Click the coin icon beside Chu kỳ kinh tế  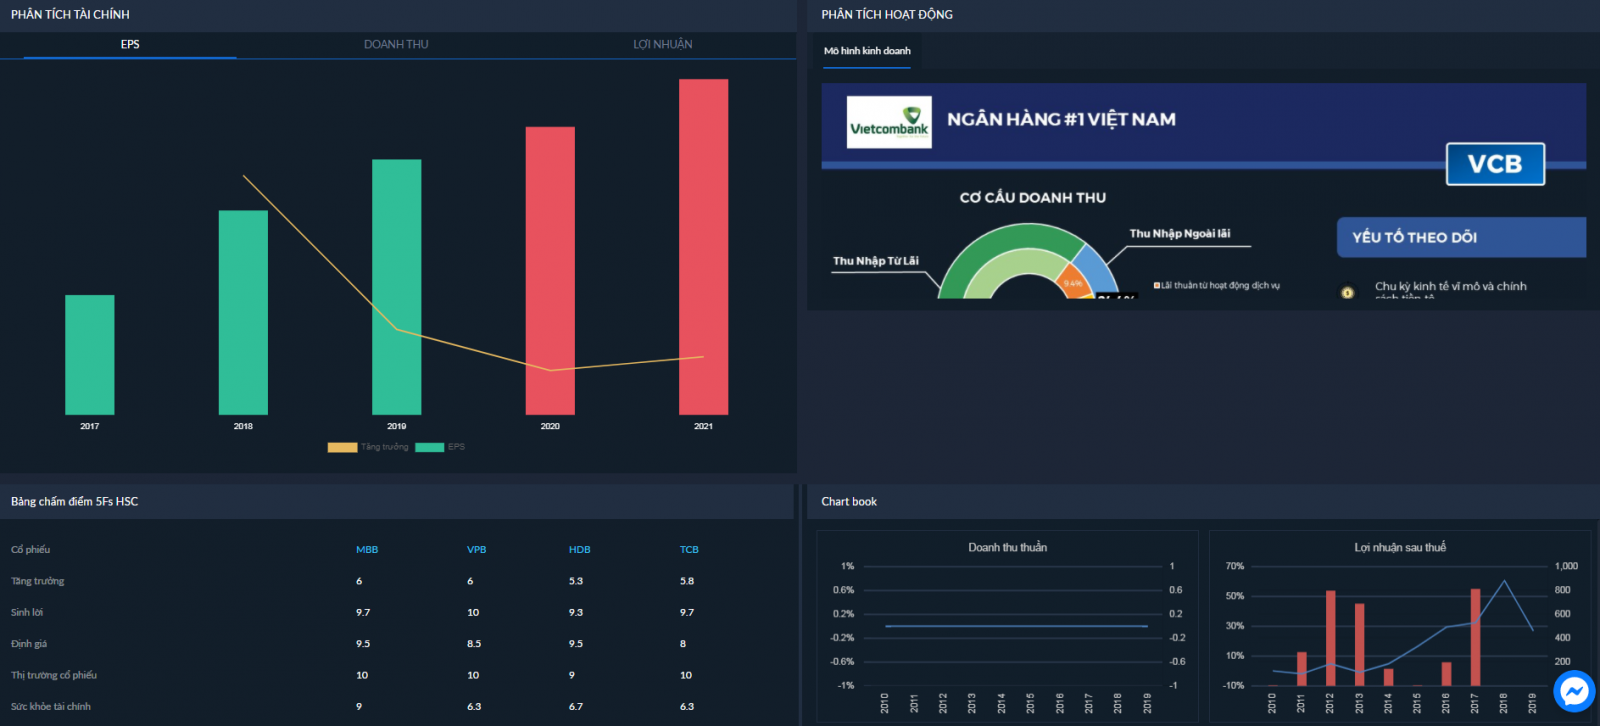[x=1347, y=292]
